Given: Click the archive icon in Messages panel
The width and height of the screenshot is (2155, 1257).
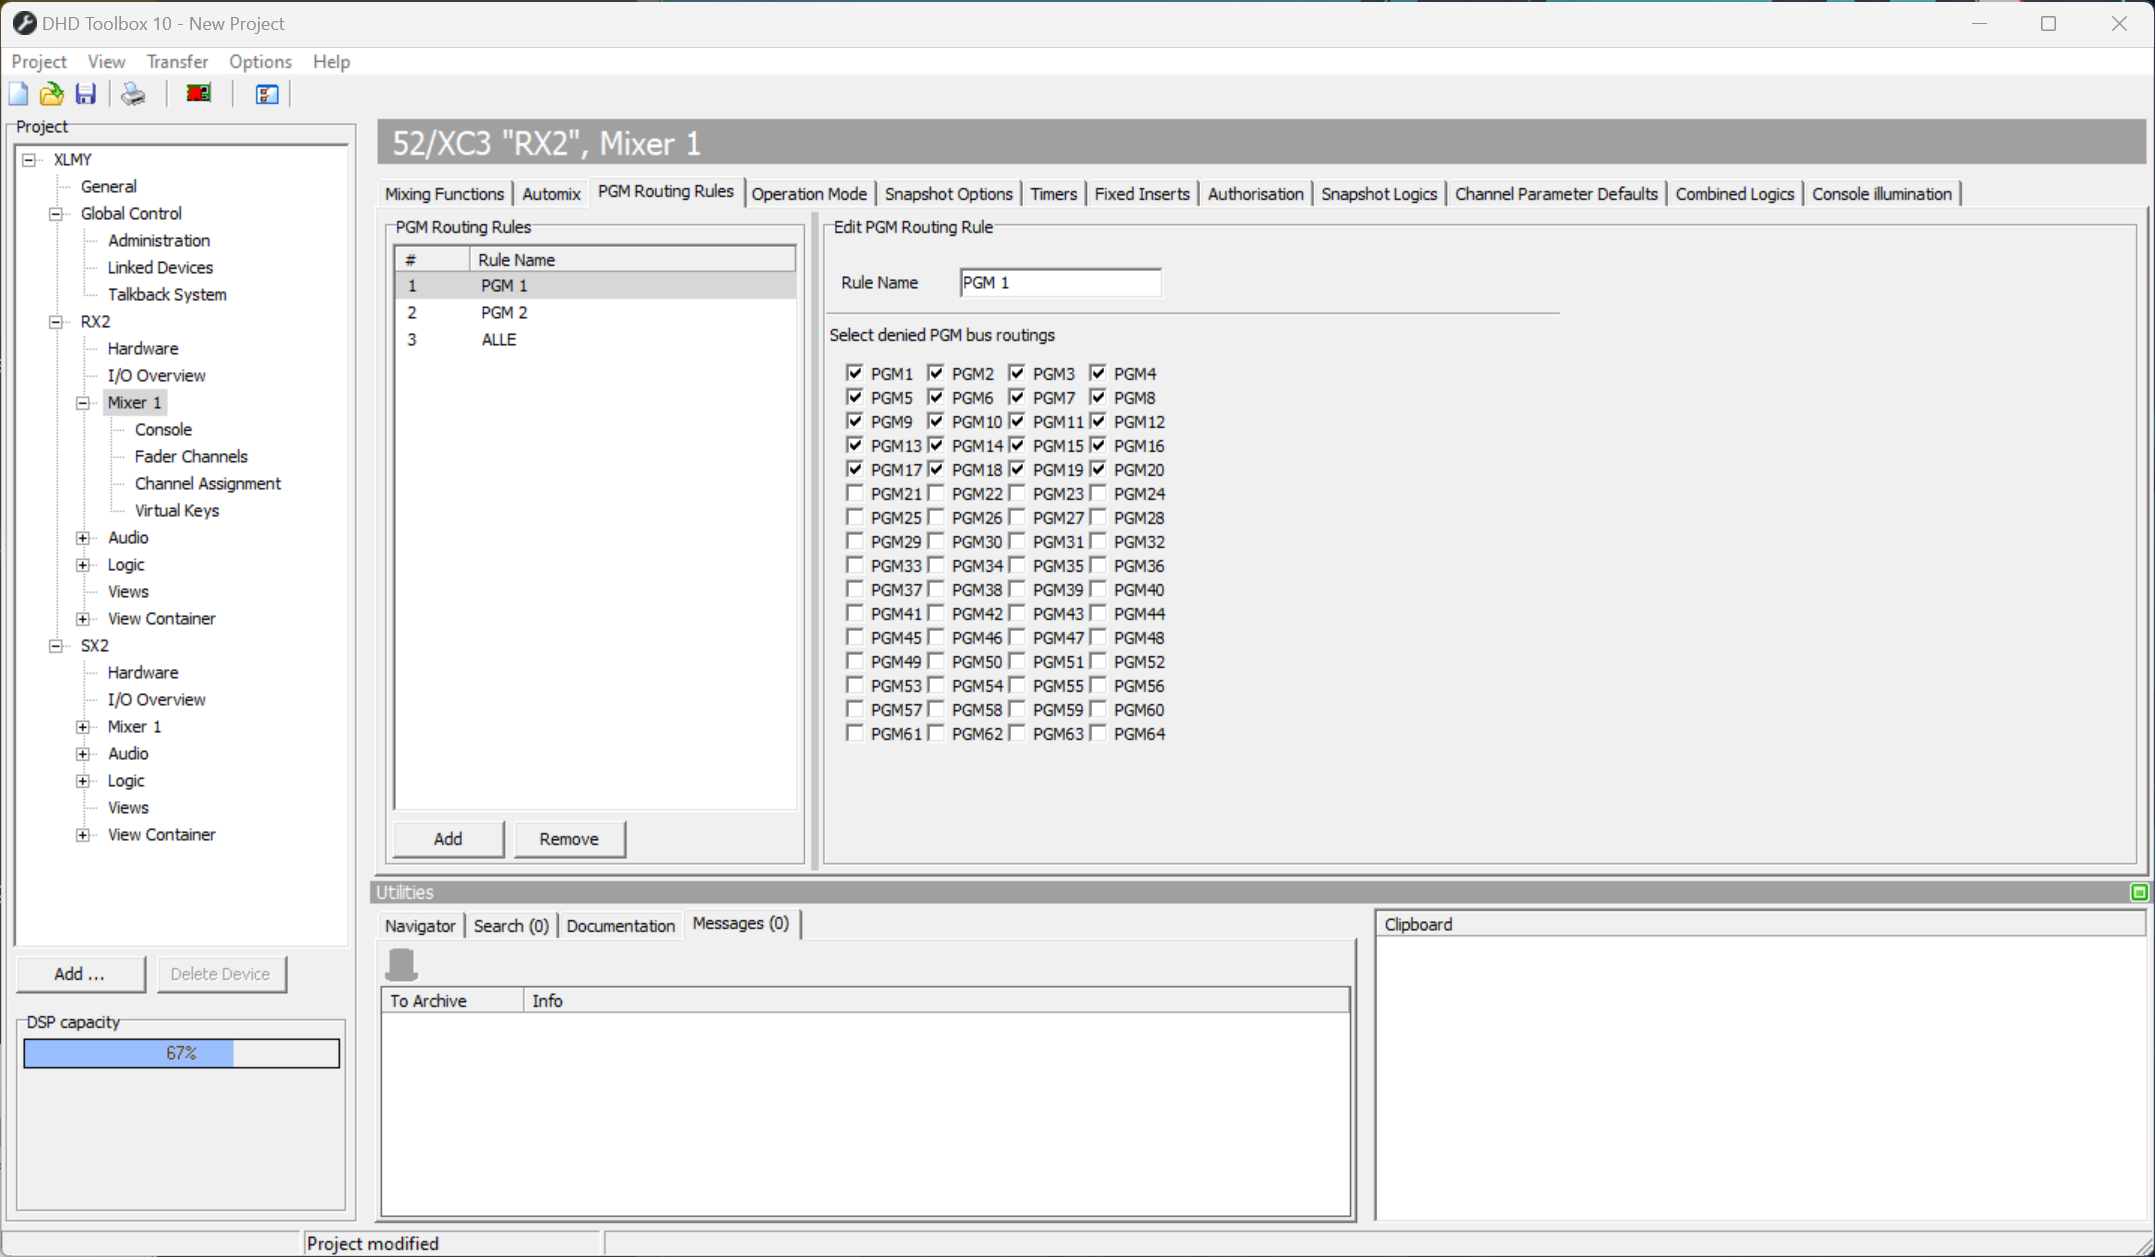Looking at the screenshot, I should coord(401,963).
